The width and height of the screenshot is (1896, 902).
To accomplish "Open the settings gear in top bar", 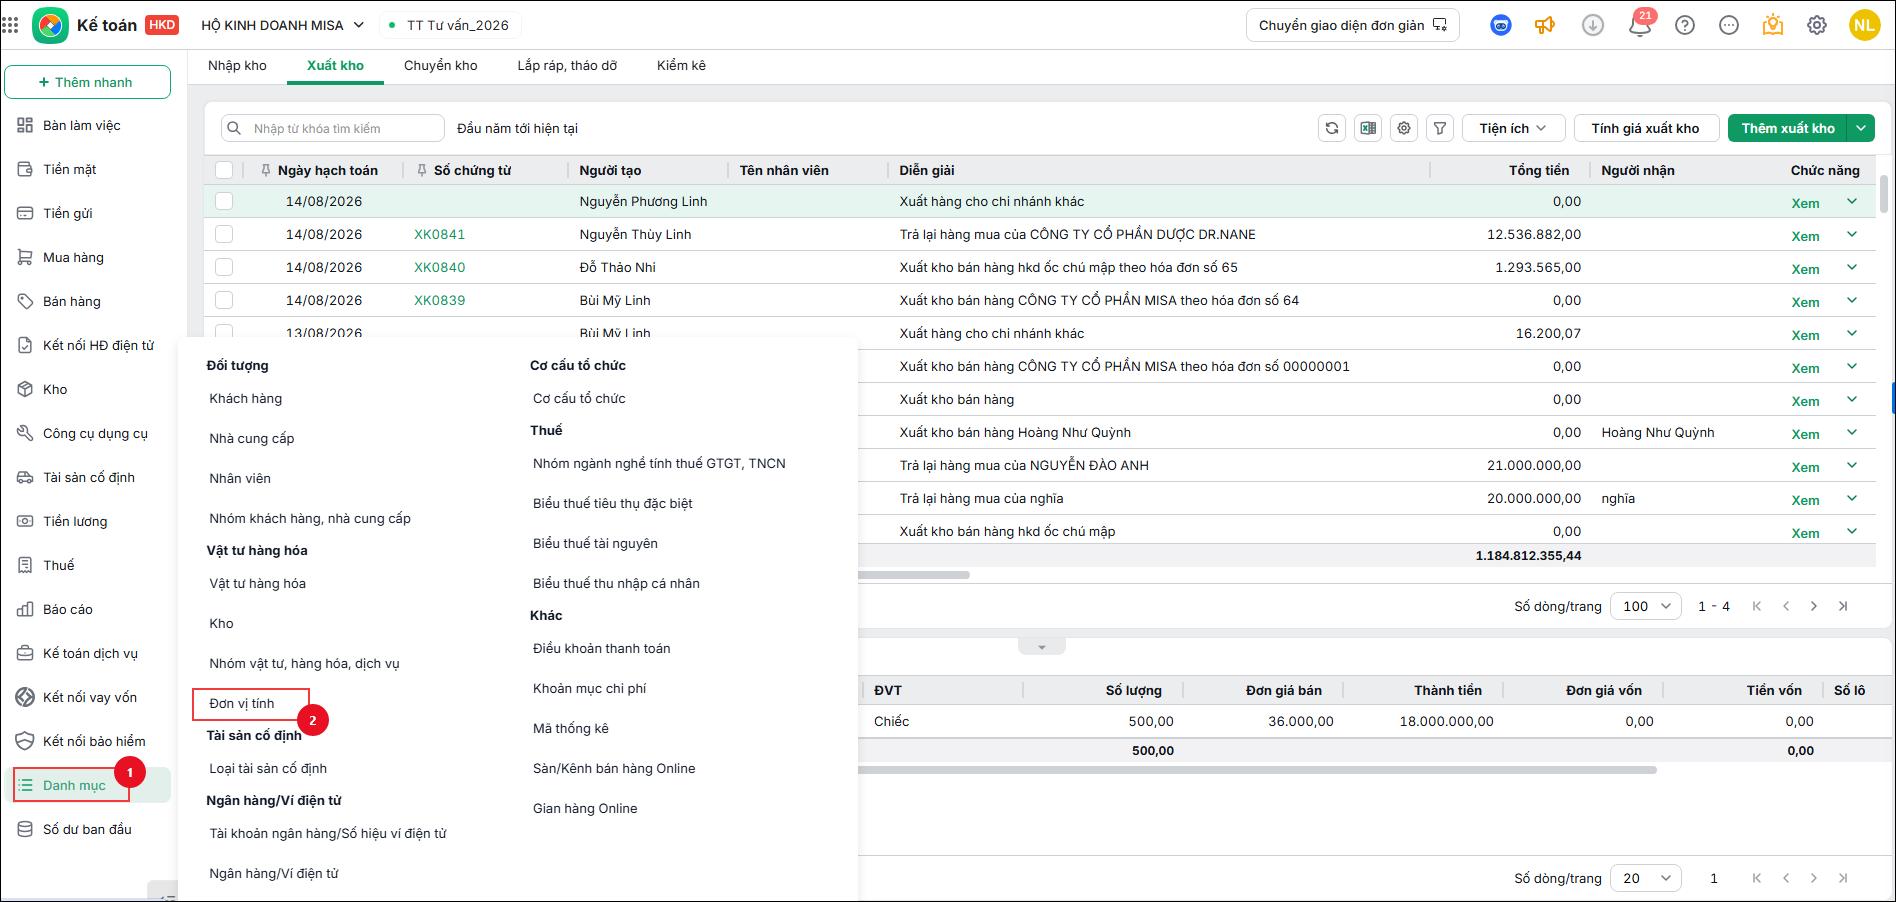I will (x=1817, y=25).
